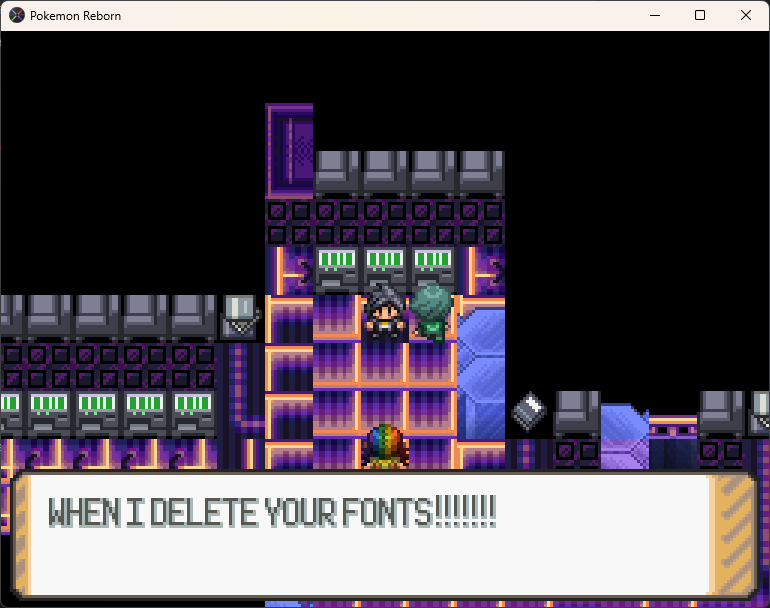Click the "Pokemon Reborn" window title text
This screenshot has height=608, width=770.
pyautogui.click(x=75, y=16)
